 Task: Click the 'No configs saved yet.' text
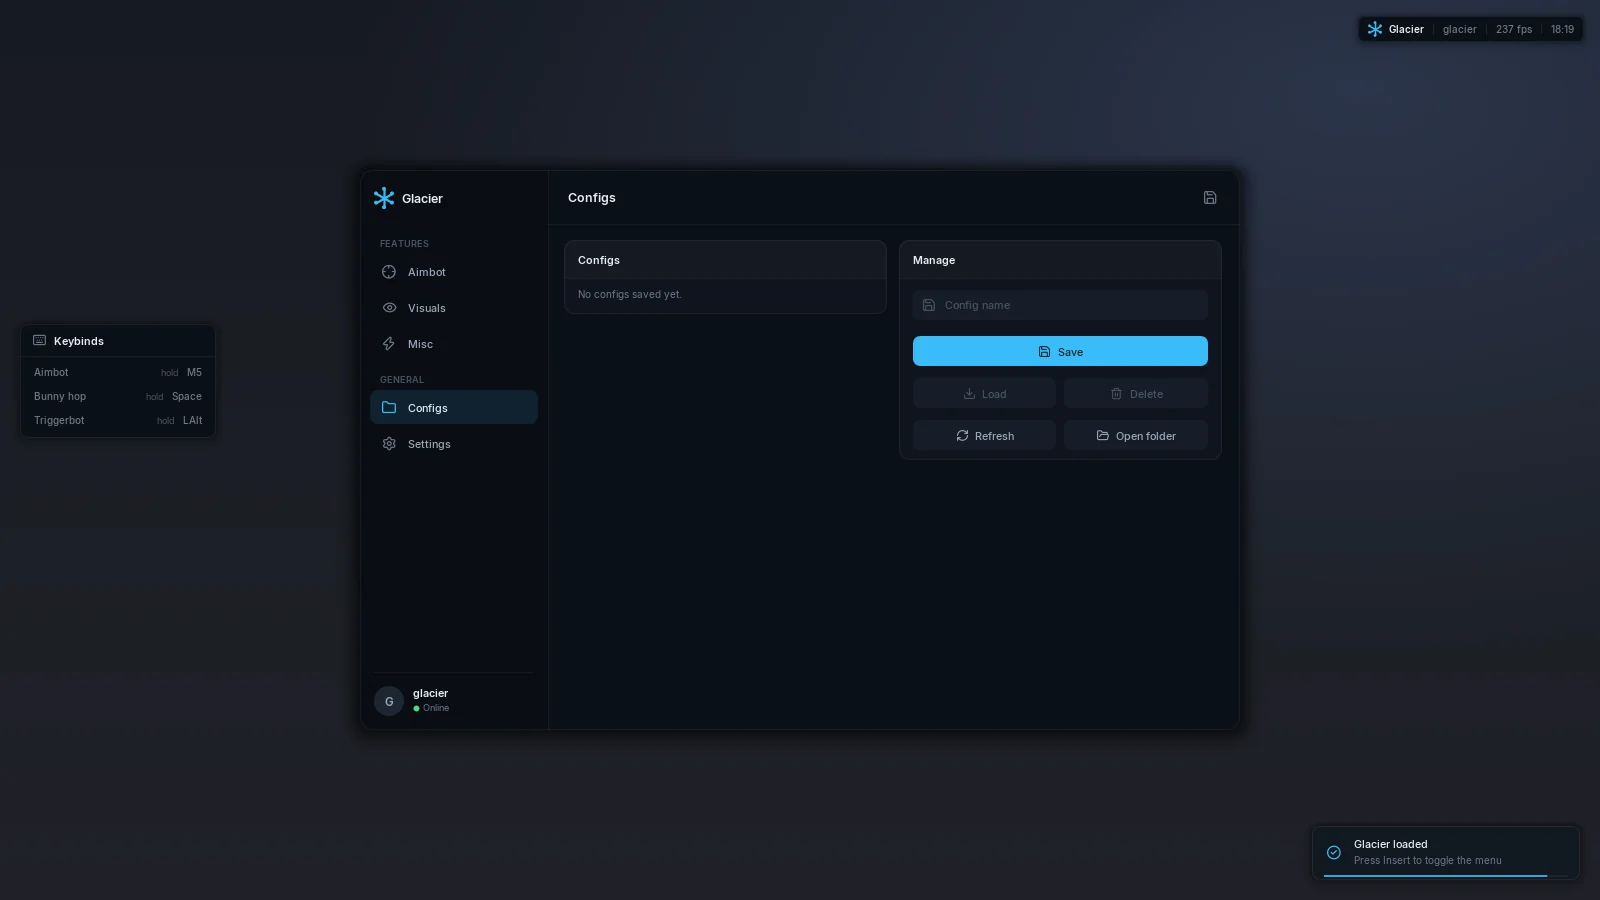[629, 294]
